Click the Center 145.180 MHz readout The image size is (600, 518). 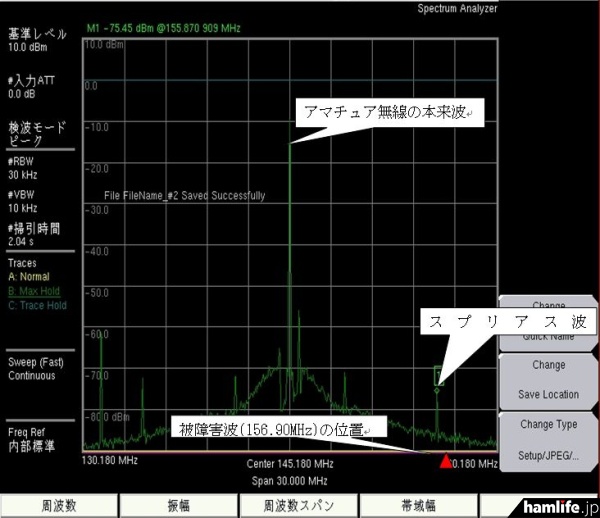coord(290,466)
